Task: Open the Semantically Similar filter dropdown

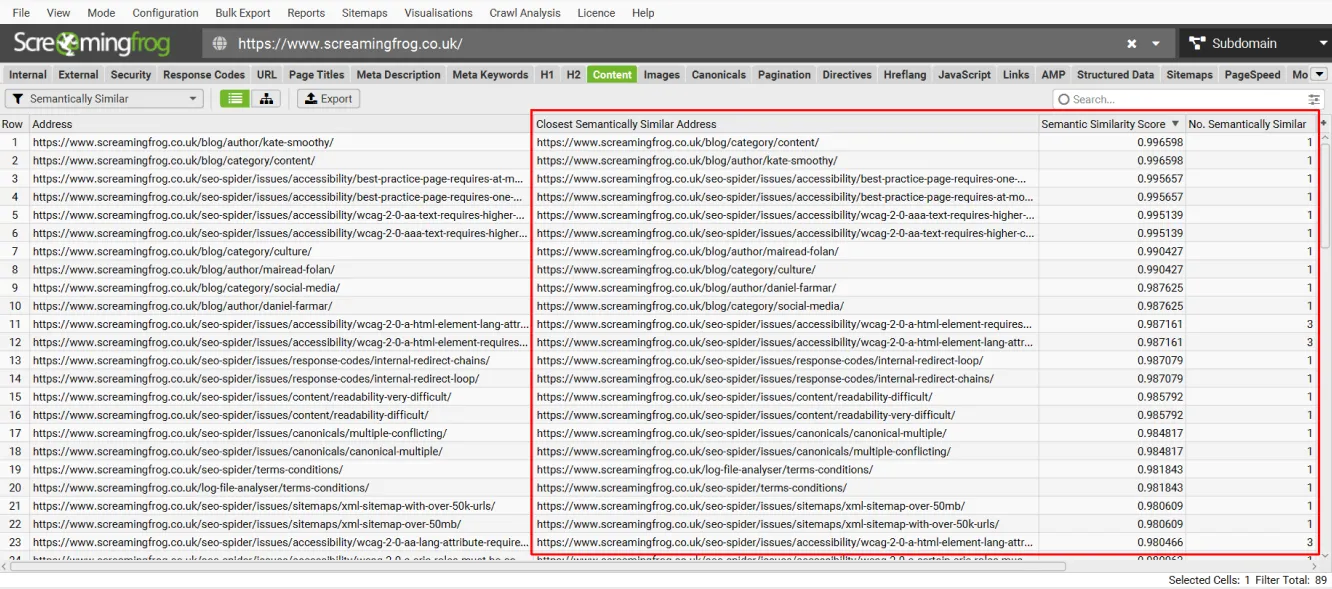Action: [x=193, y=98]
